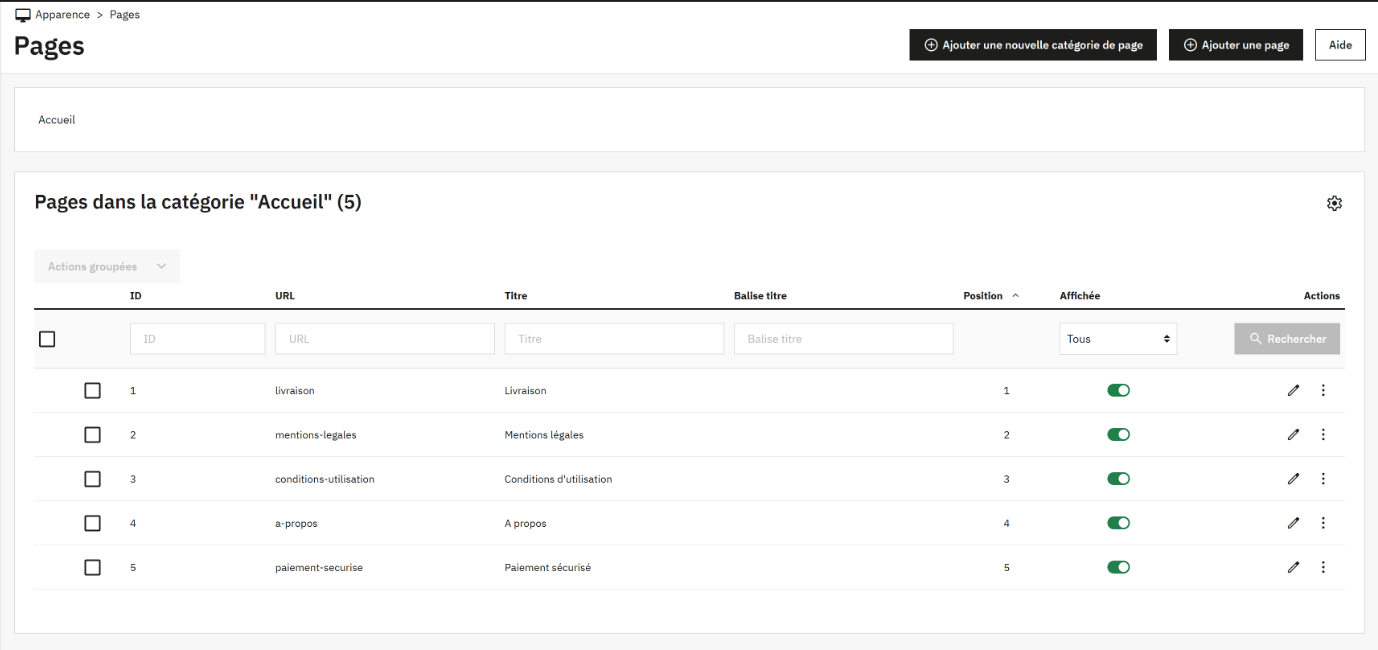Open the table settings gear icon
The image size is (1378, 650).
pyautogui.click(x=1334, y=203)
